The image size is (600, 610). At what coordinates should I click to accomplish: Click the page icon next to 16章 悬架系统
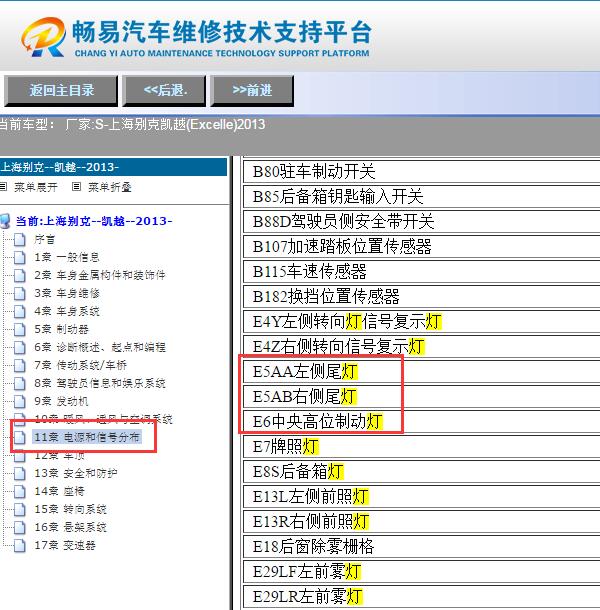coord(19,527)
